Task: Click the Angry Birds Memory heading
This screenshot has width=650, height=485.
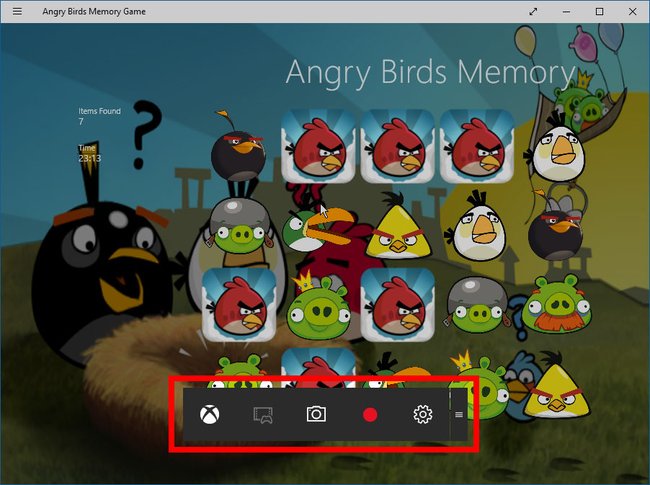Action: point(431,73)
